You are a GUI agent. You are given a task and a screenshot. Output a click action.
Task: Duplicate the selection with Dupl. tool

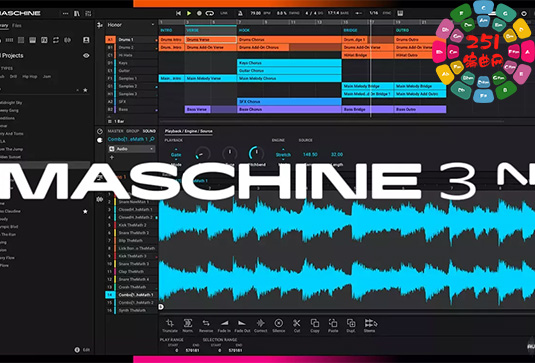(351, 325)
